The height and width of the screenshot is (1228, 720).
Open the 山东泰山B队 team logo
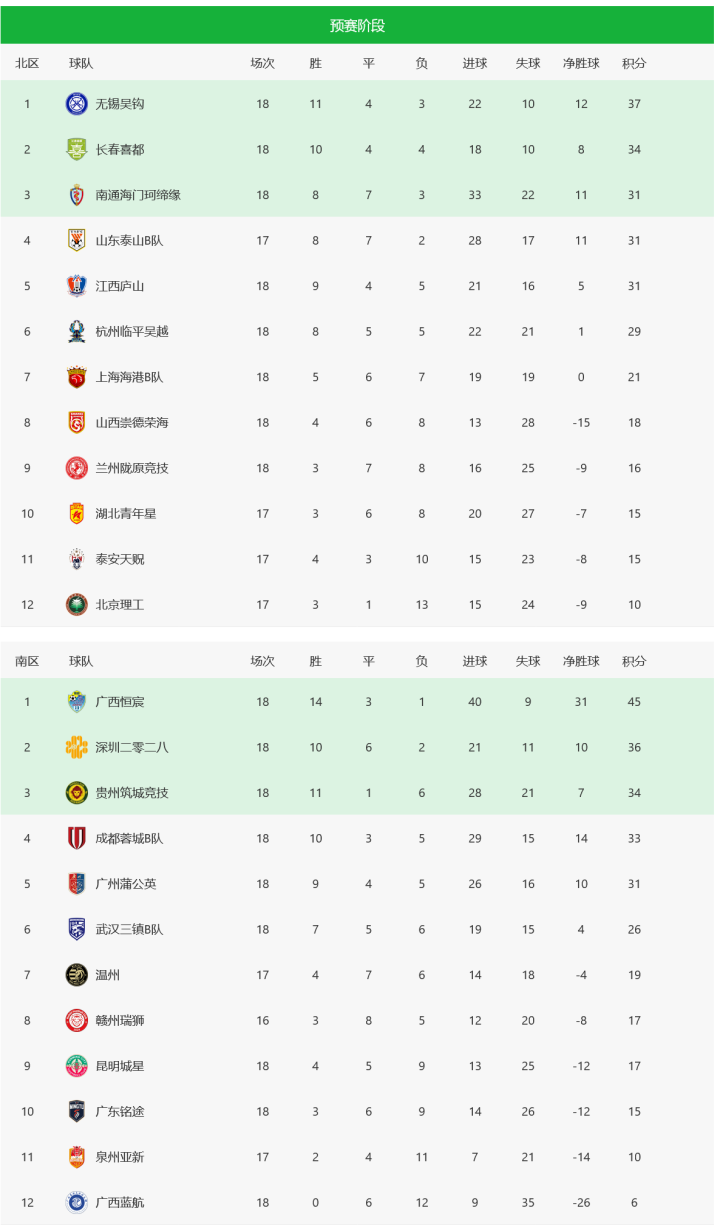click(x=77, y=241)
